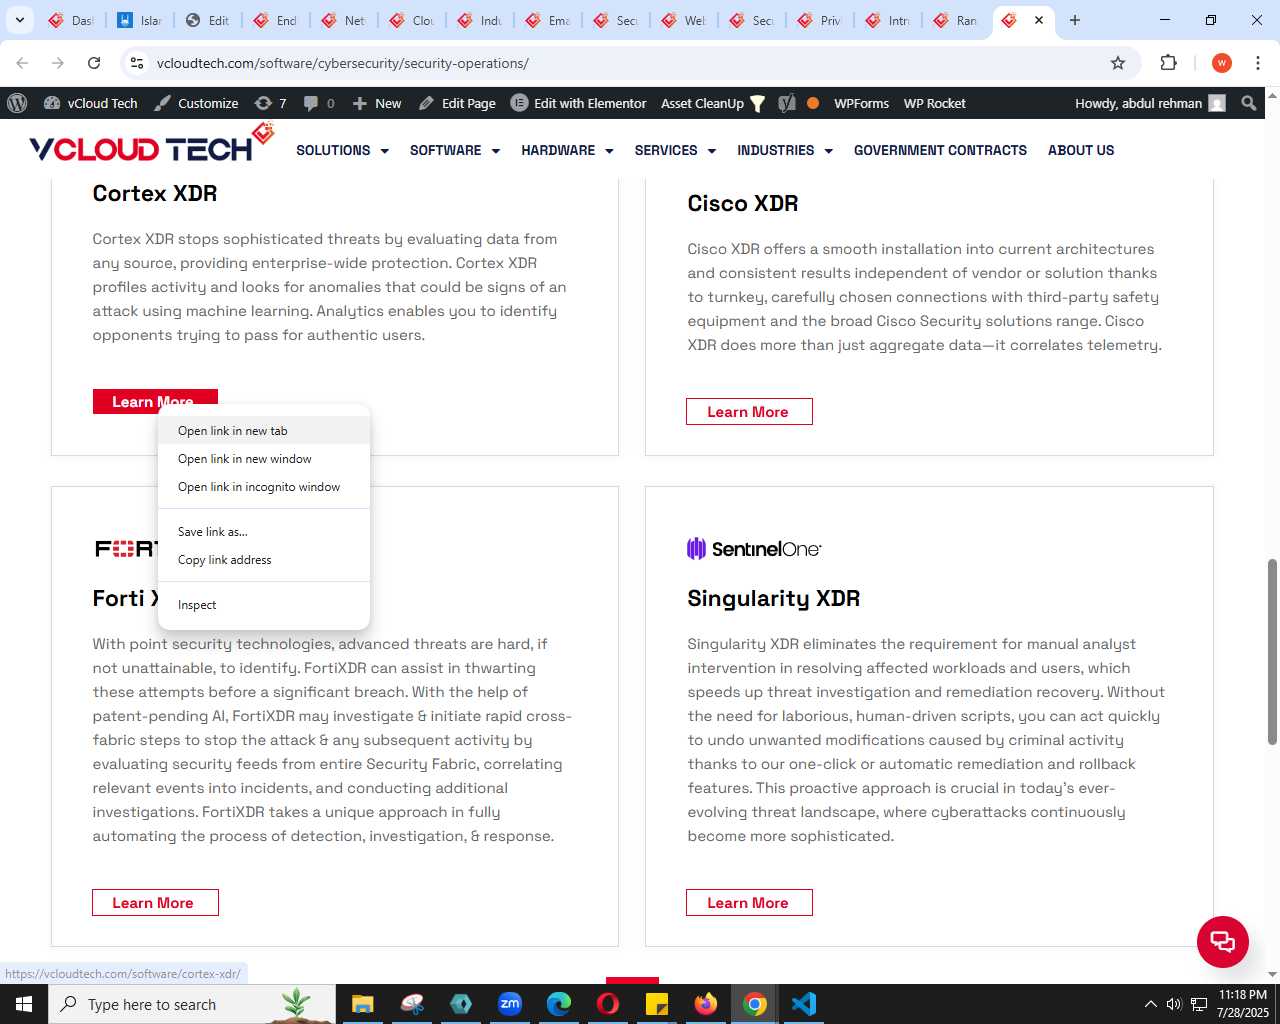This screenshot has height=1024, width=1280.
Task: Open the Windows Start menu
Action: point(24,1004)
